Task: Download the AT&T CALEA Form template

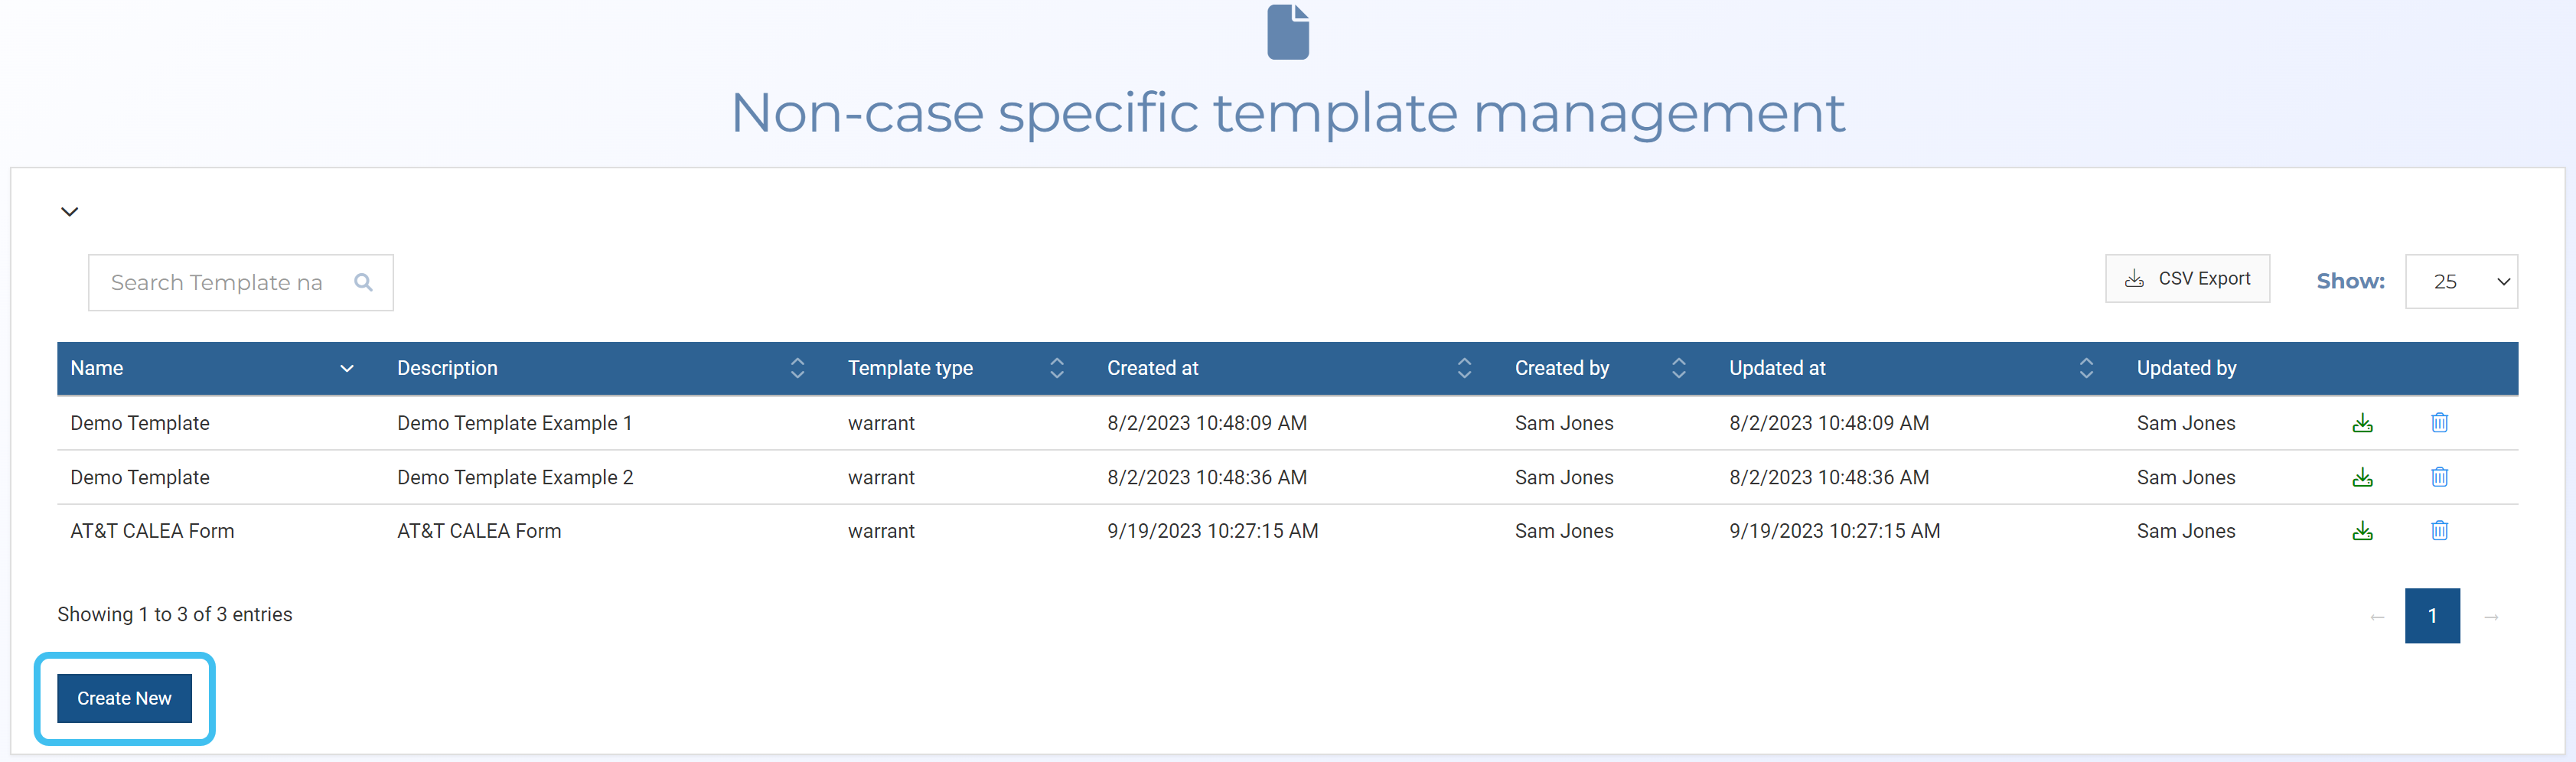Action: 2362,531
